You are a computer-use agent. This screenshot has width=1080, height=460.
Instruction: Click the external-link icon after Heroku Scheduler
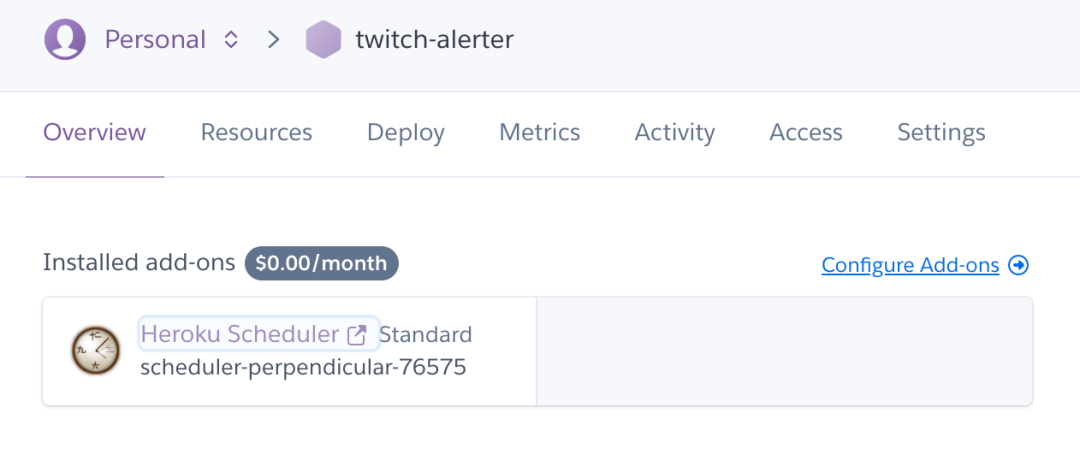tap(357, 335)
